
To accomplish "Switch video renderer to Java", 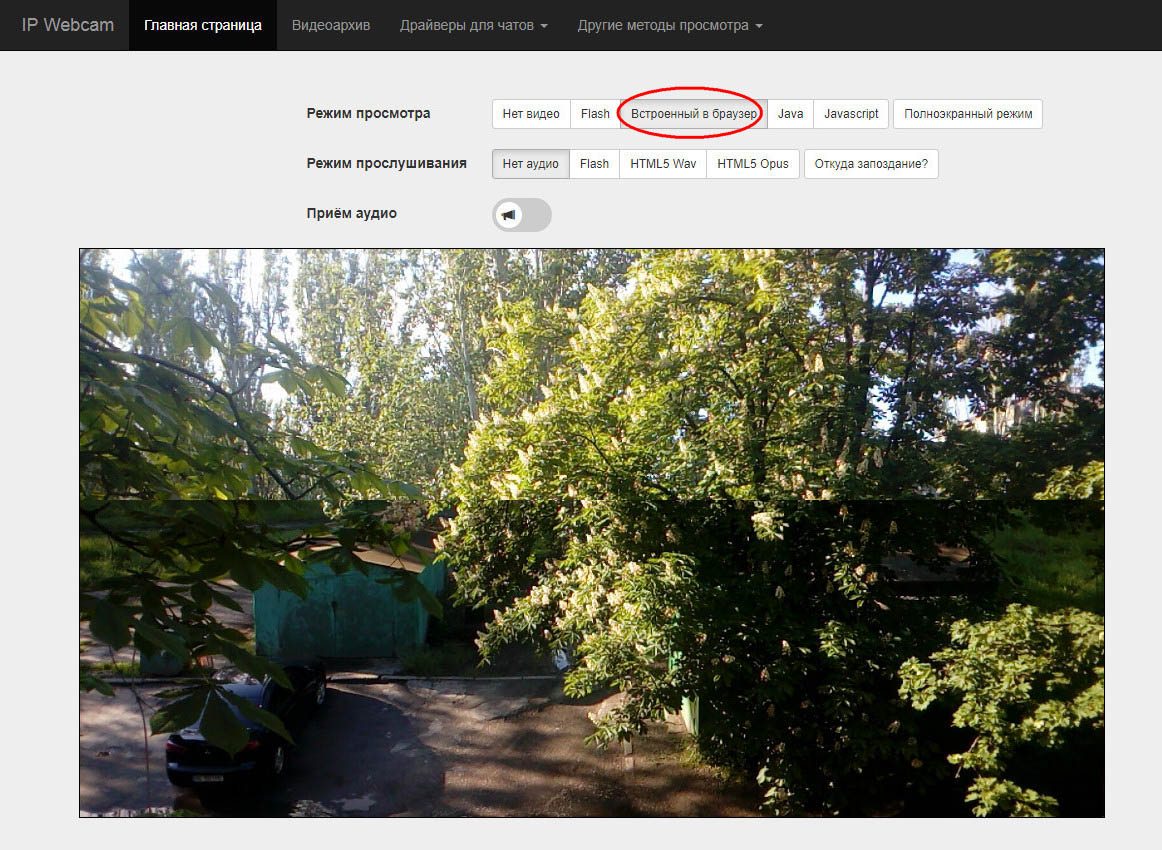I will click(x=791, y=114).
